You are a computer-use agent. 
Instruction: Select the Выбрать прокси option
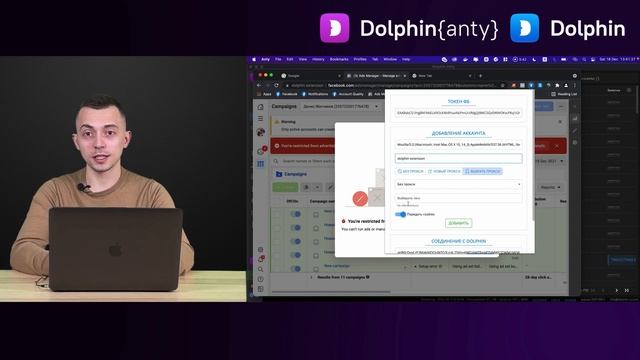[482, 171]
